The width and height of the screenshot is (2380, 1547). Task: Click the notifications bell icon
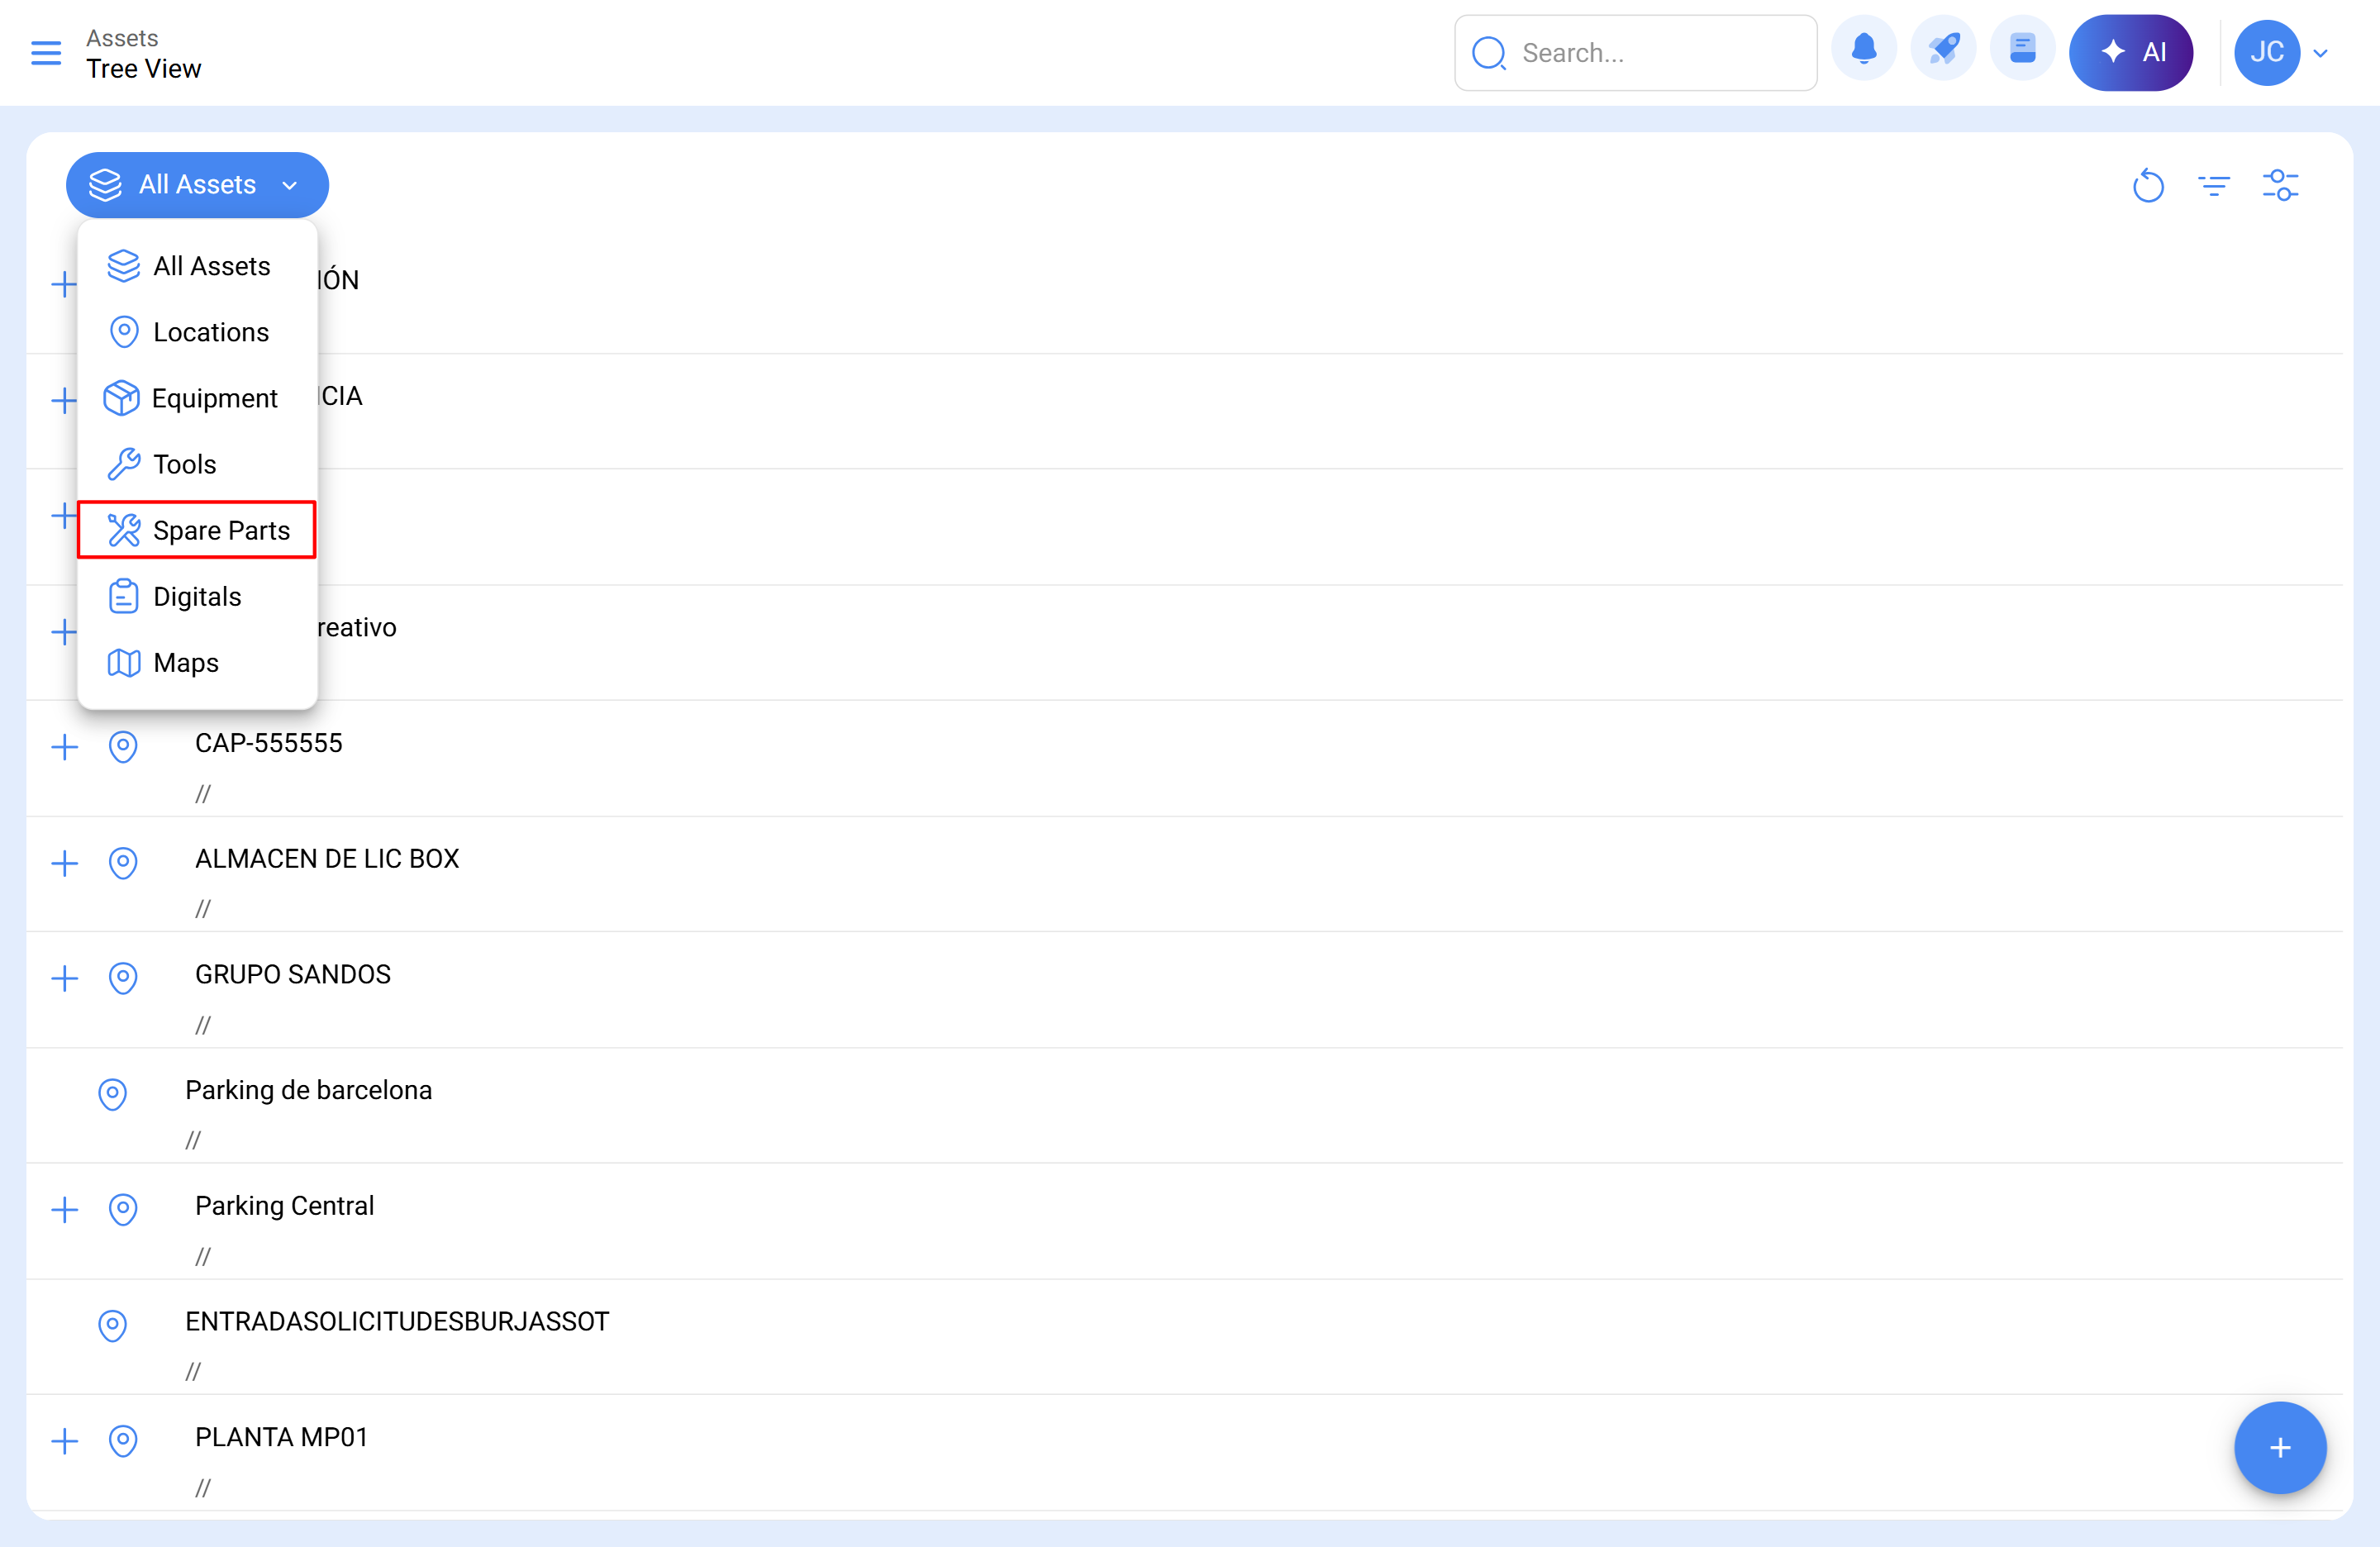pyautogui.click(x=1863, y=50)
